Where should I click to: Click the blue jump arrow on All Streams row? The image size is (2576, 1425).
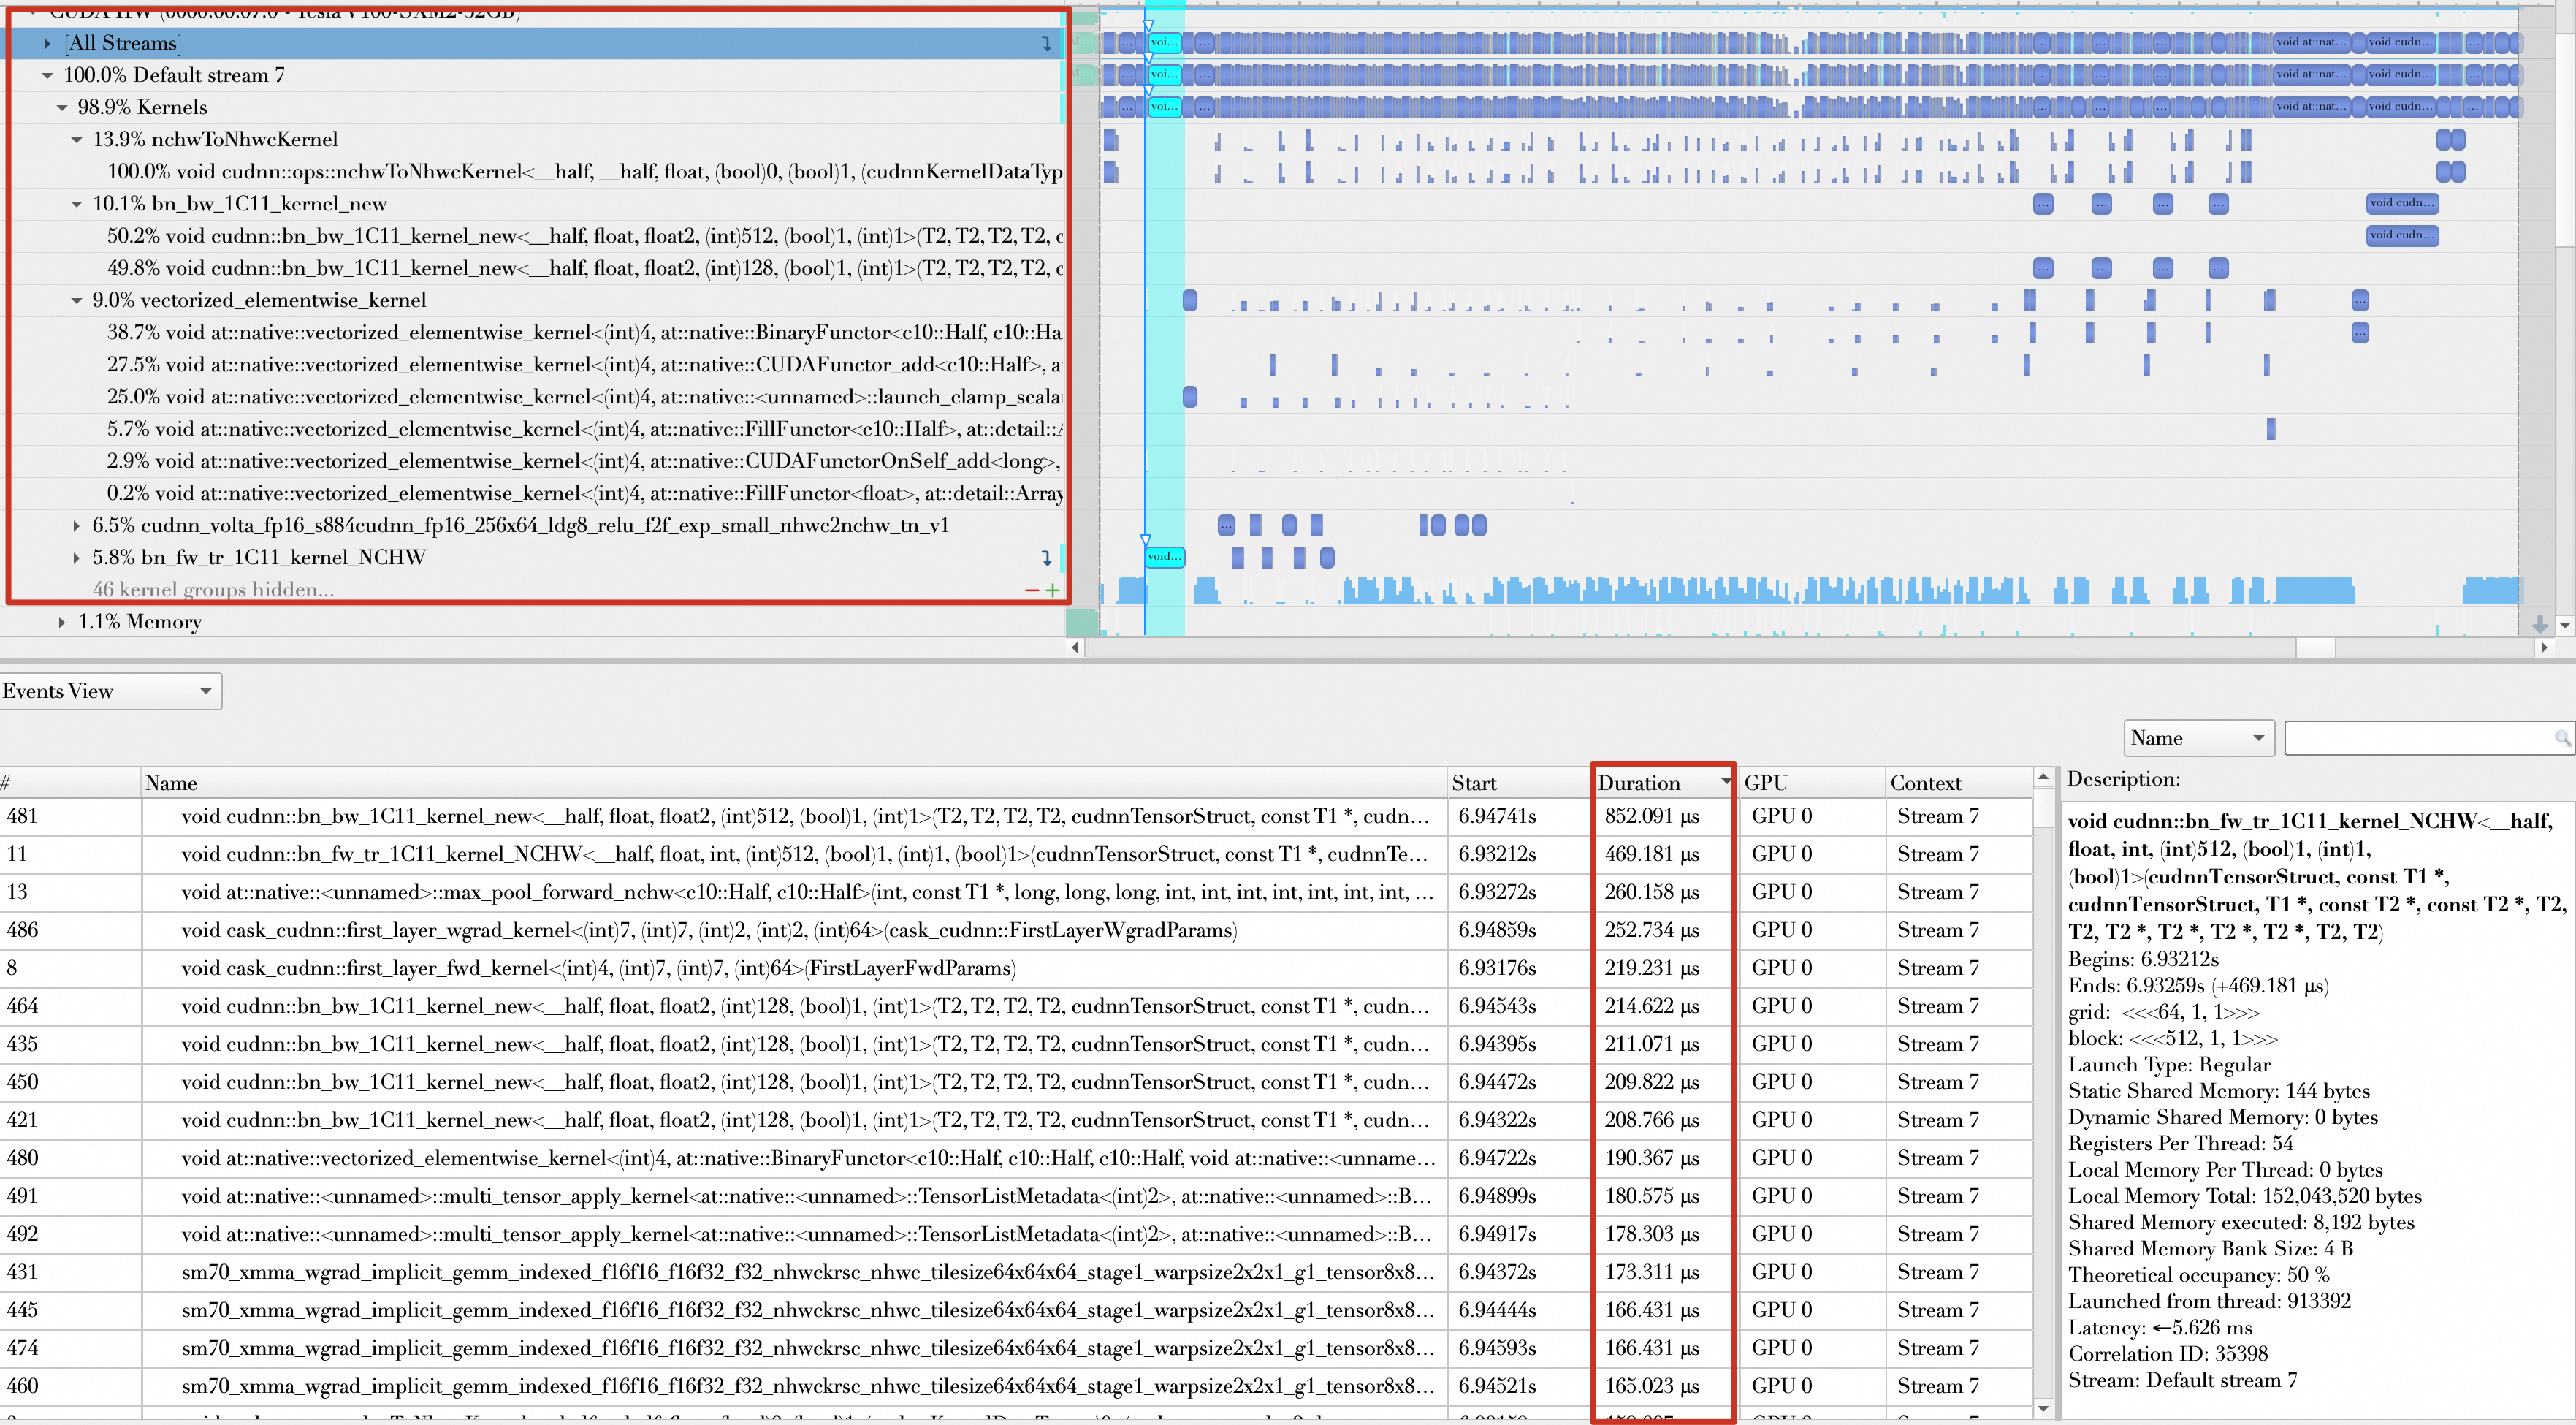(x=1046, y=43)
